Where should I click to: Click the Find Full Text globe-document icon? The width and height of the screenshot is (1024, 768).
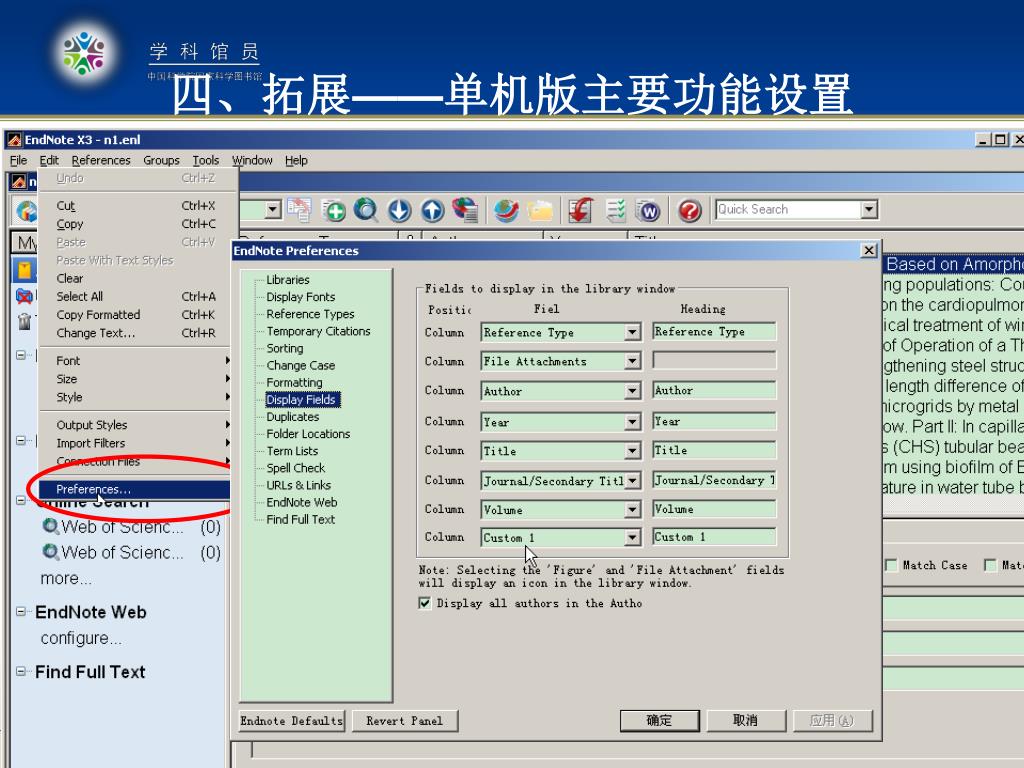464,210
